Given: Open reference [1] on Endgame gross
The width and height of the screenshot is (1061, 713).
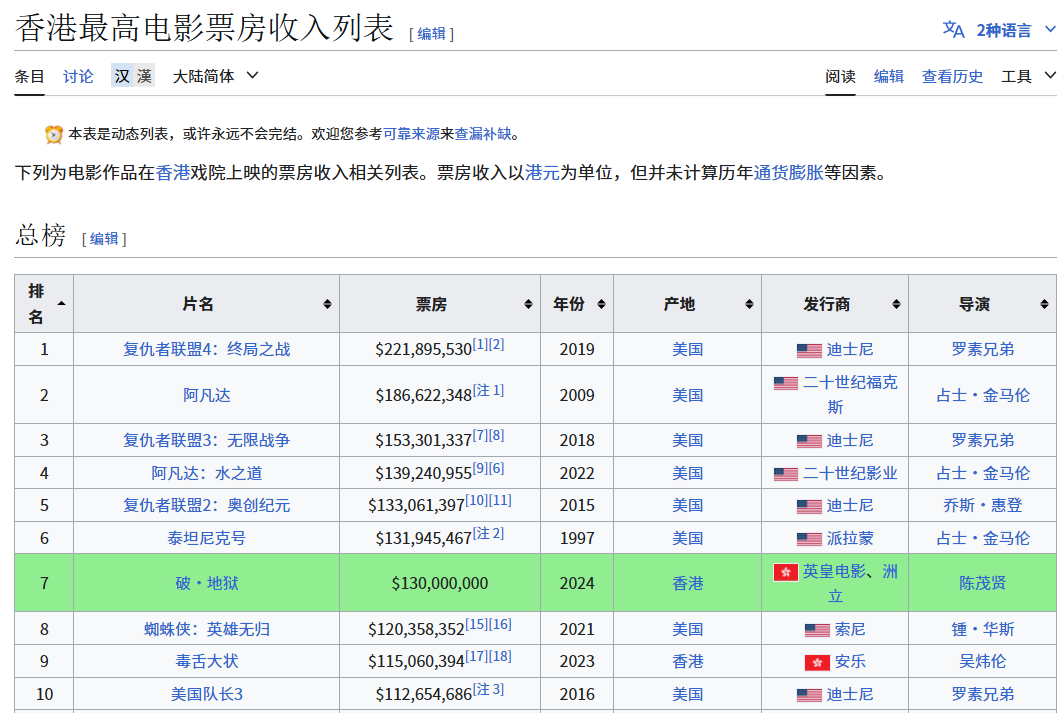Looking at the screenshot, I should pos(480,344).
